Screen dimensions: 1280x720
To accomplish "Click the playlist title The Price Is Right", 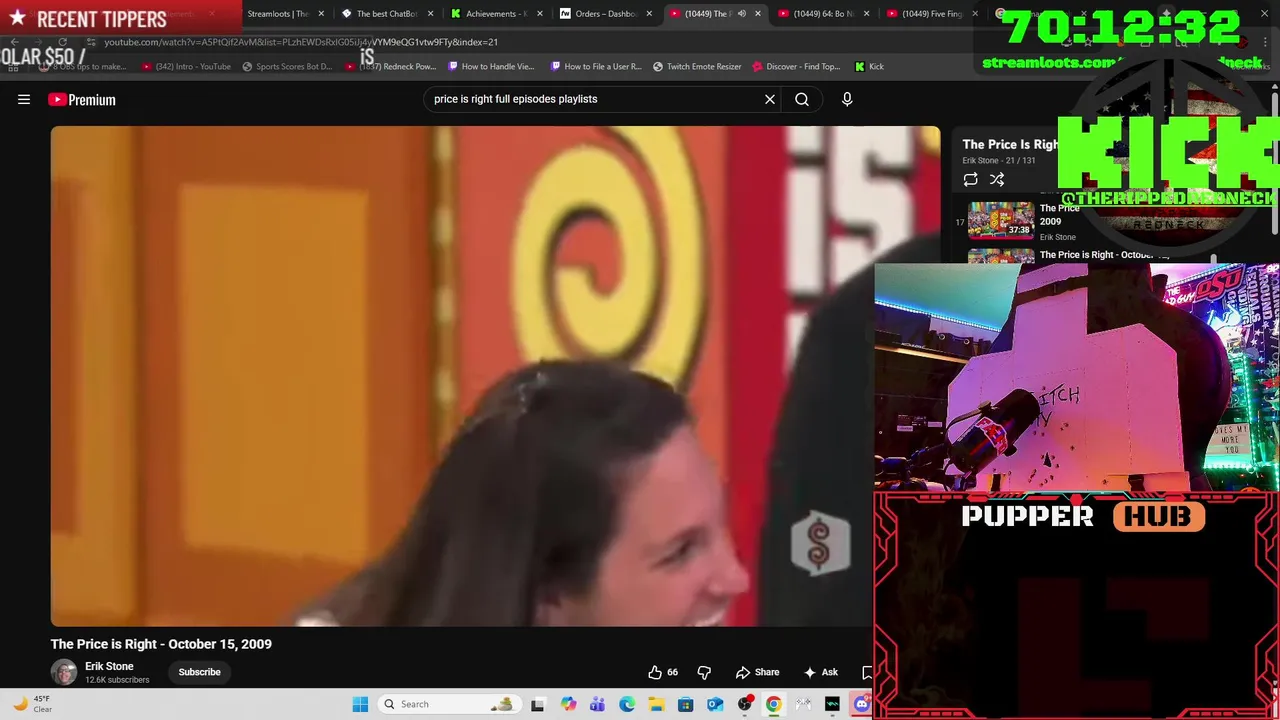I will (x=1010, y=145).
